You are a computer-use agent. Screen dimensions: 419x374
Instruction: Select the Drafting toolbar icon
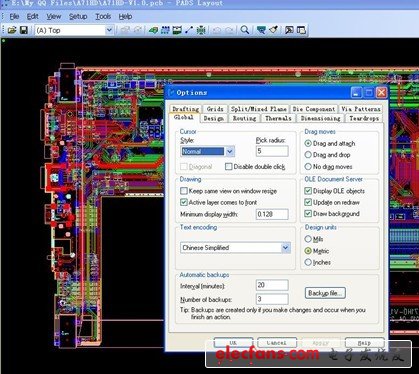(x=153, y=30)
